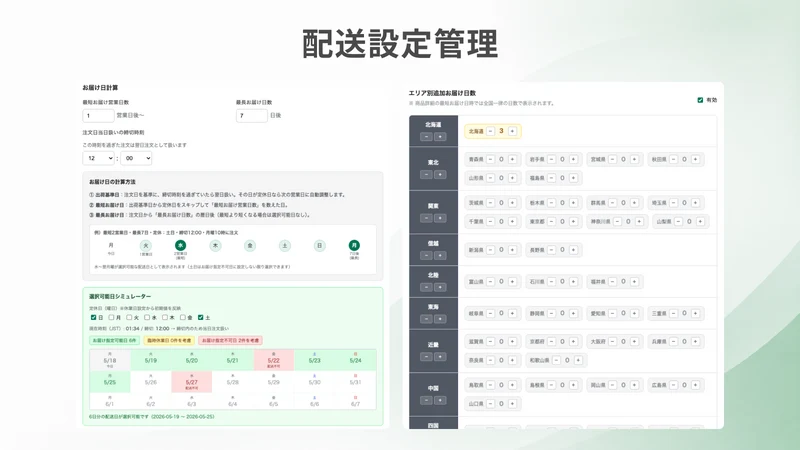This screenshot has height=450, width=800.
Task: Click minus on the 北陸 region header
Action: [427, 287]
